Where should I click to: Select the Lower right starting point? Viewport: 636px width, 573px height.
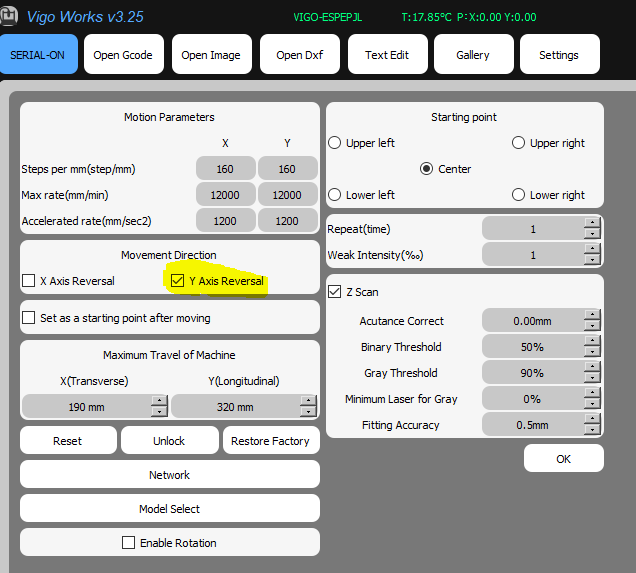coord(518,195)
